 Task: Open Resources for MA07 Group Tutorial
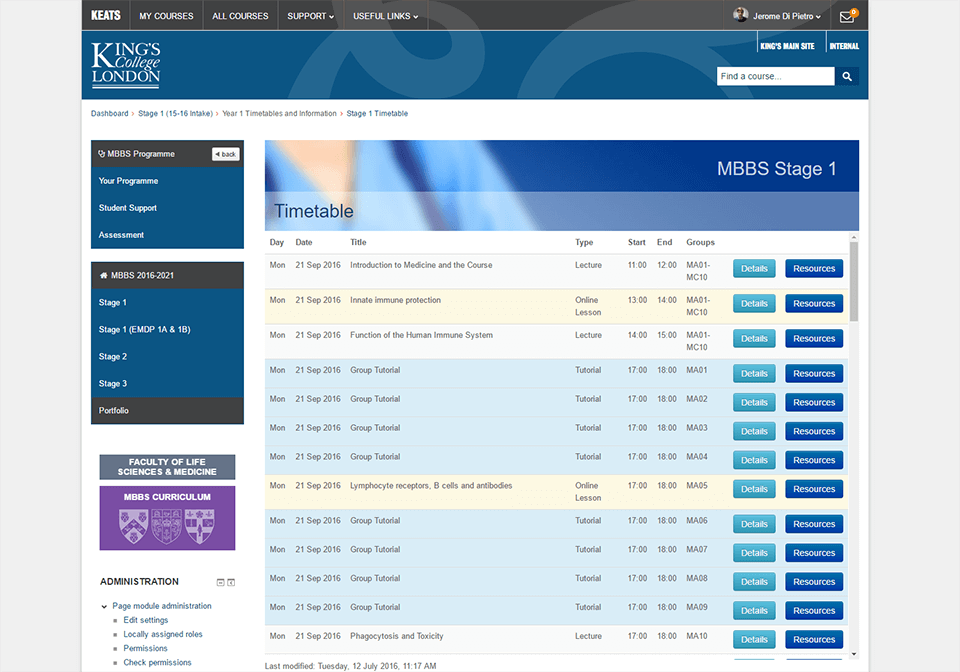[x=814, y=553]
